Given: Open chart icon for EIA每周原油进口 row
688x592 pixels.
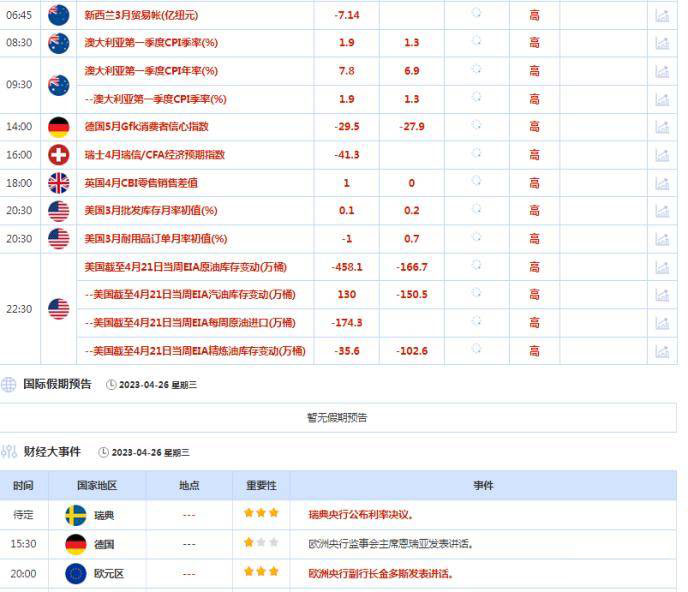Looking at the screenshot, I should pos(662,323).
